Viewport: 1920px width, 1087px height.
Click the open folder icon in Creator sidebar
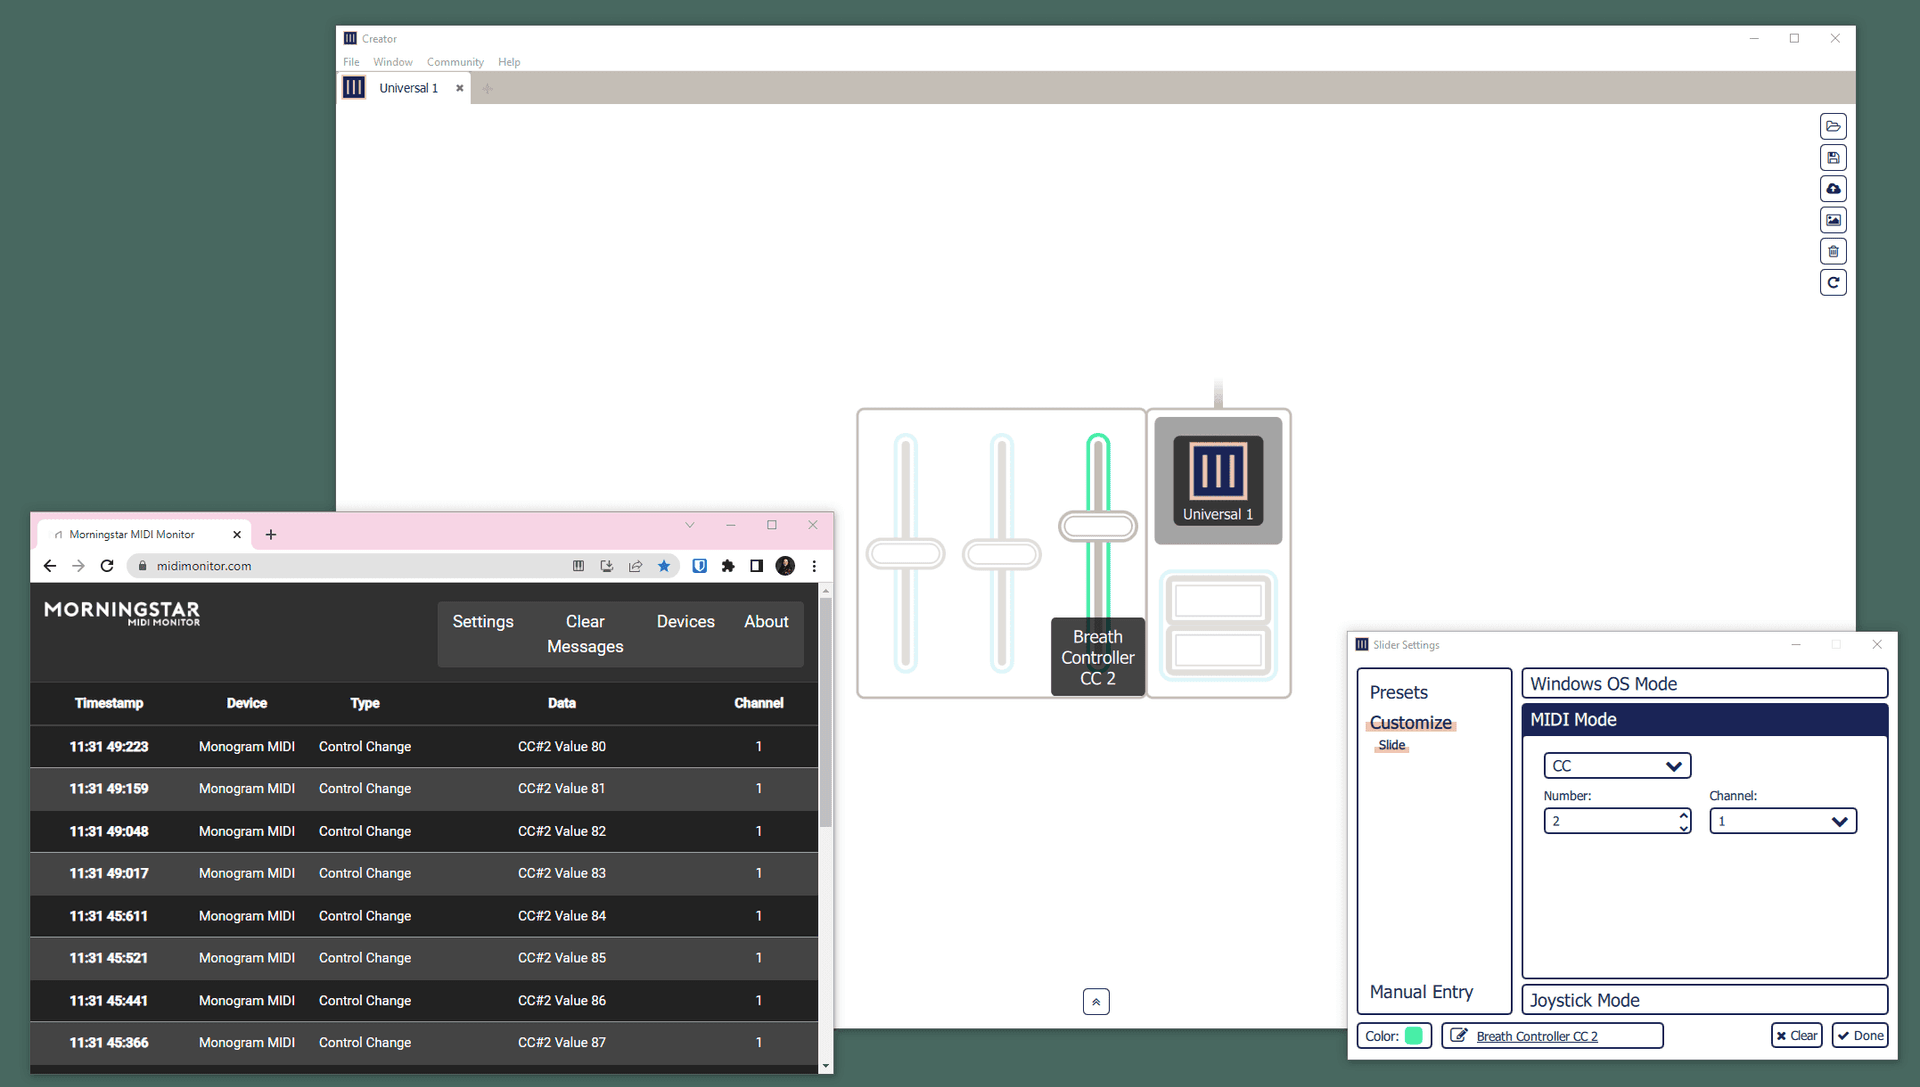[x=1832, y=126]
